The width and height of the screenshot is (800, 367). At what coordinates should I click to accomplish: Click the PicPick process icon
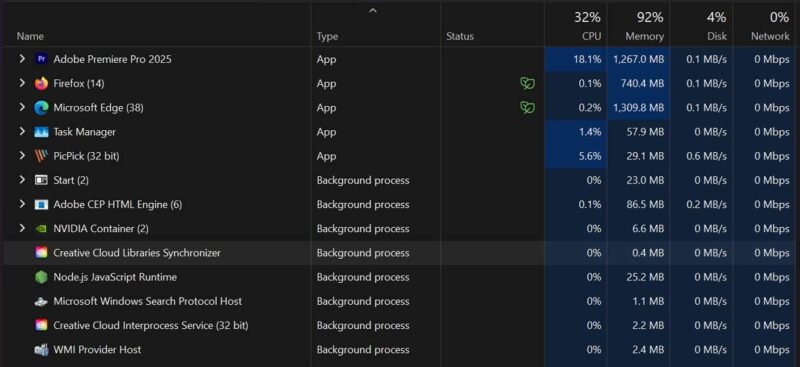coord(41,156)
